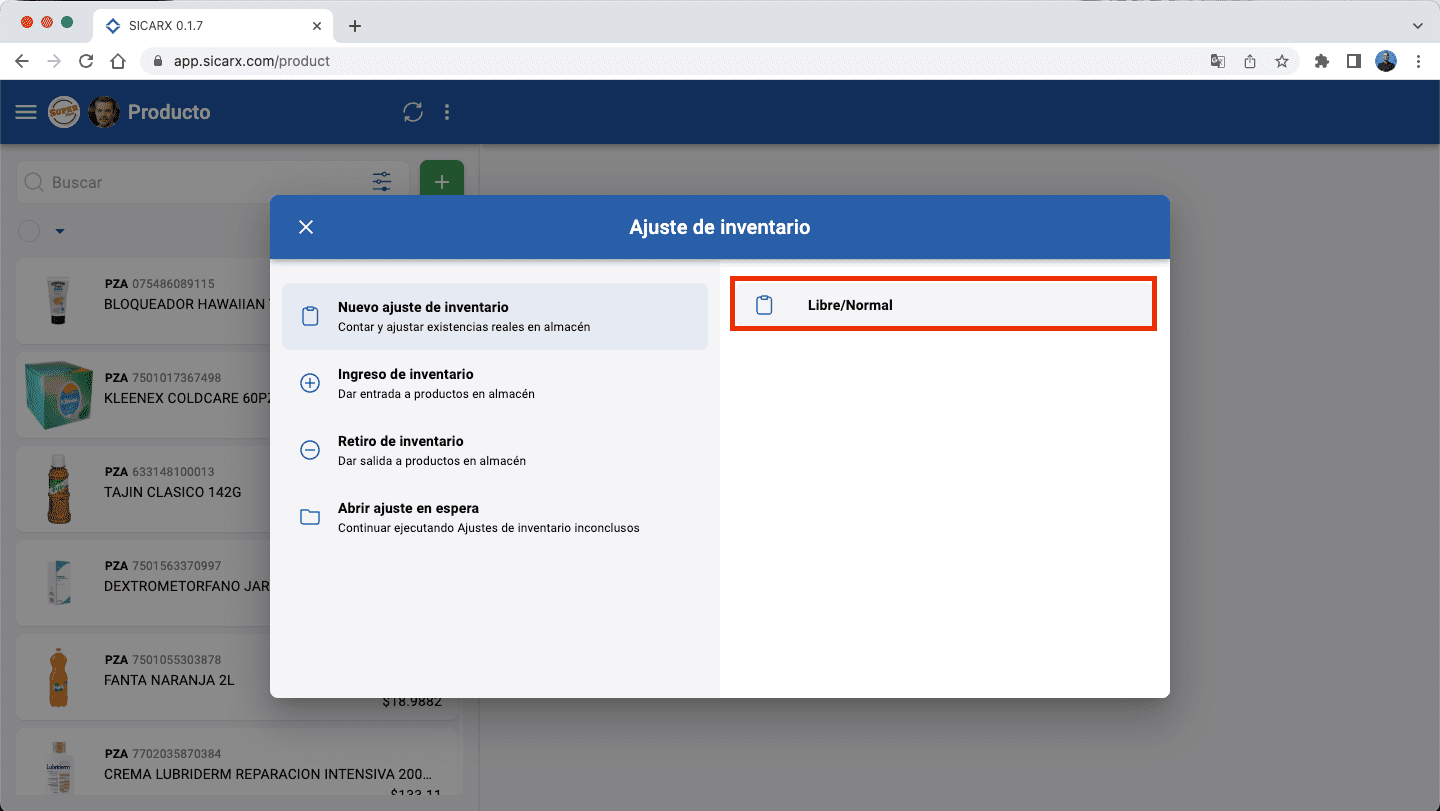Screen dimensions: 1440x811
Task: Close the Ajuste de inventario dialog
Action: [x=306, y=227]
